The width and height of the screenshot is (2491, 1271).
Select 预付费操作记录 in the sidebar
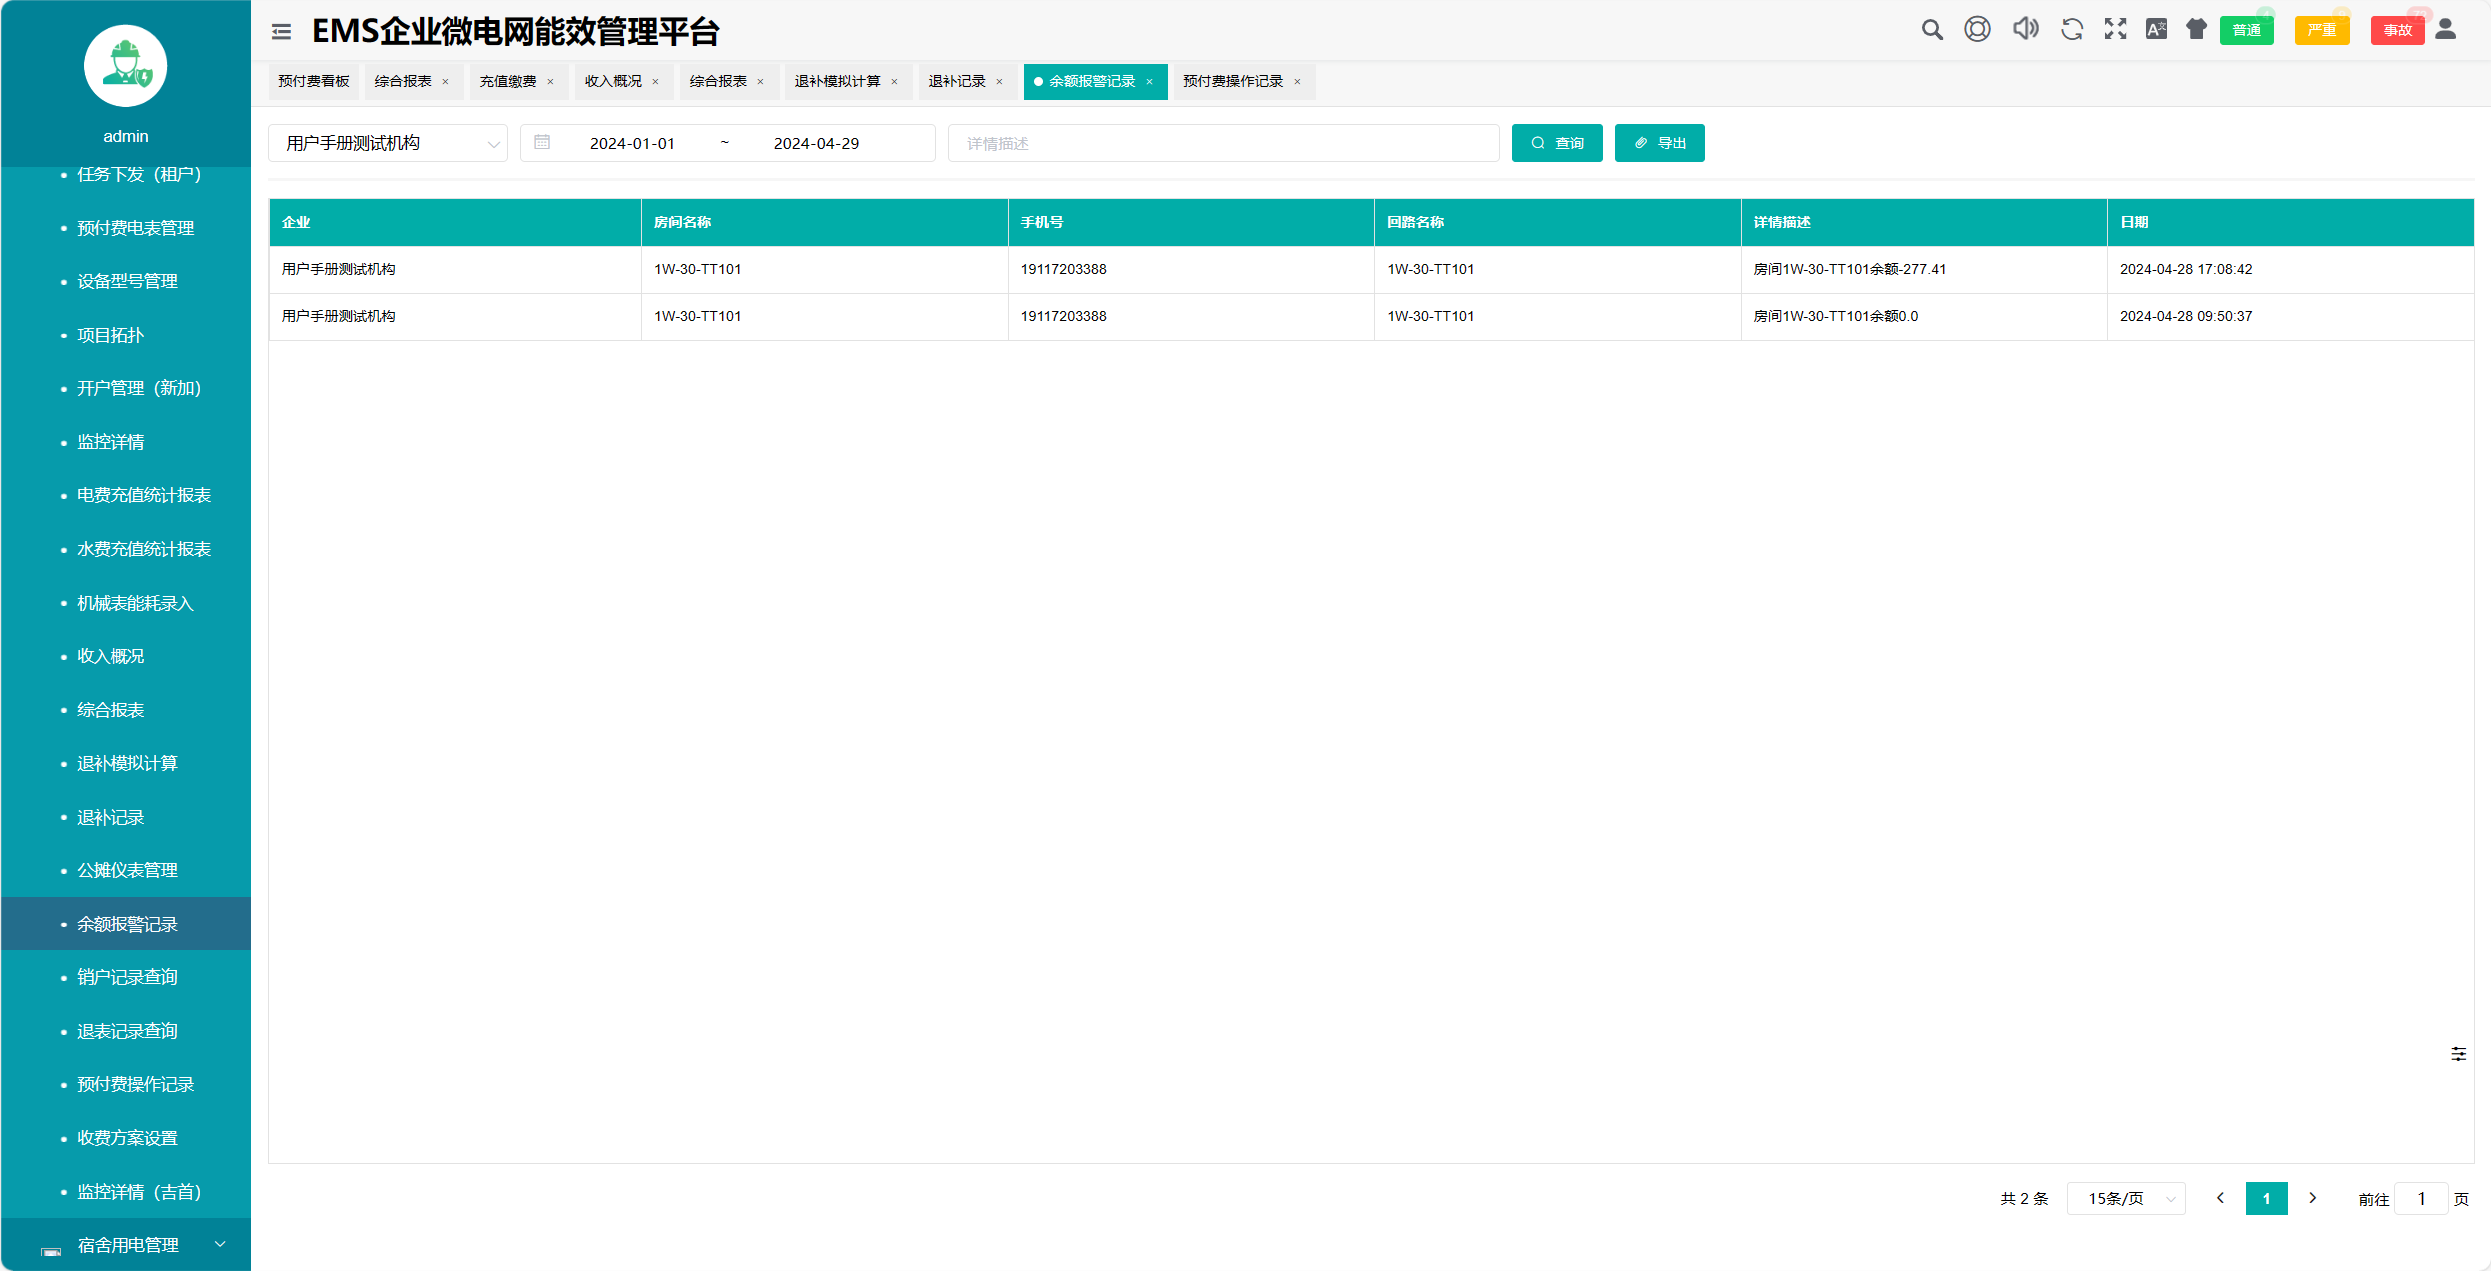(x=135, y=1084)
